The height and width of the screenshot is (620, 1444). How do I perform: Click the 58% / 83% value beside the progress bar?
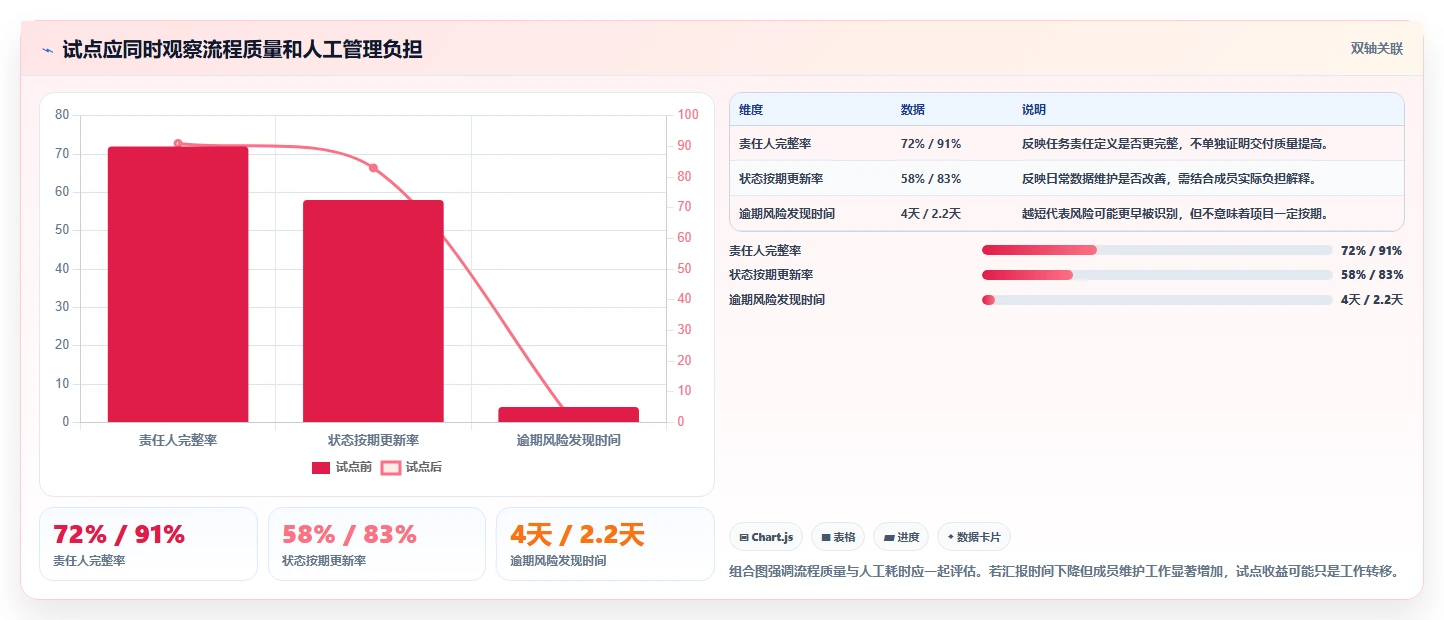[1372, 275]
